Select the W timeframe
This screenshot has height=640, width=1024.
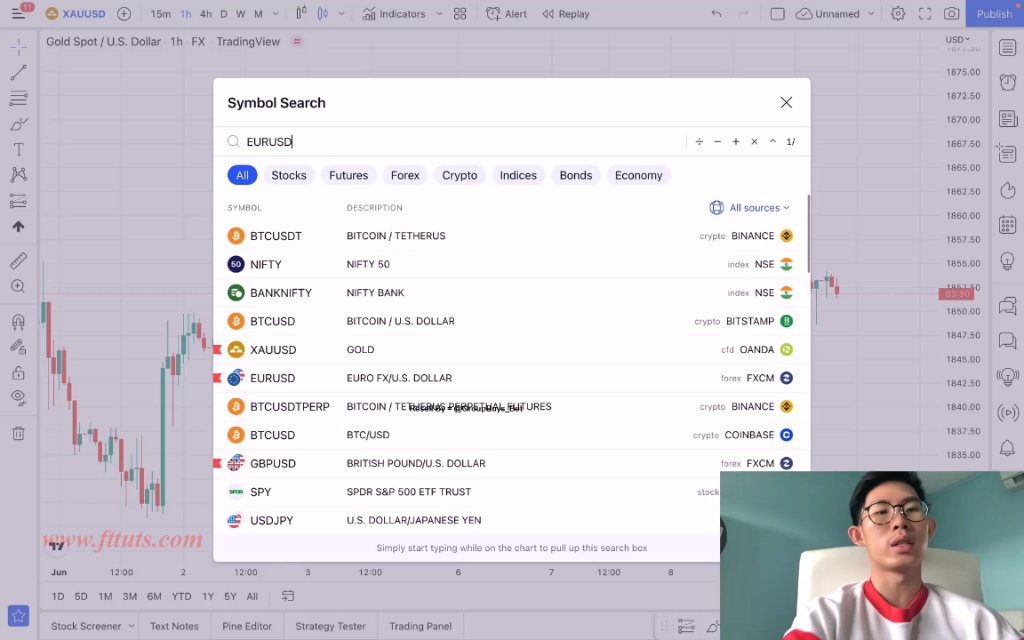pos(240,14)
